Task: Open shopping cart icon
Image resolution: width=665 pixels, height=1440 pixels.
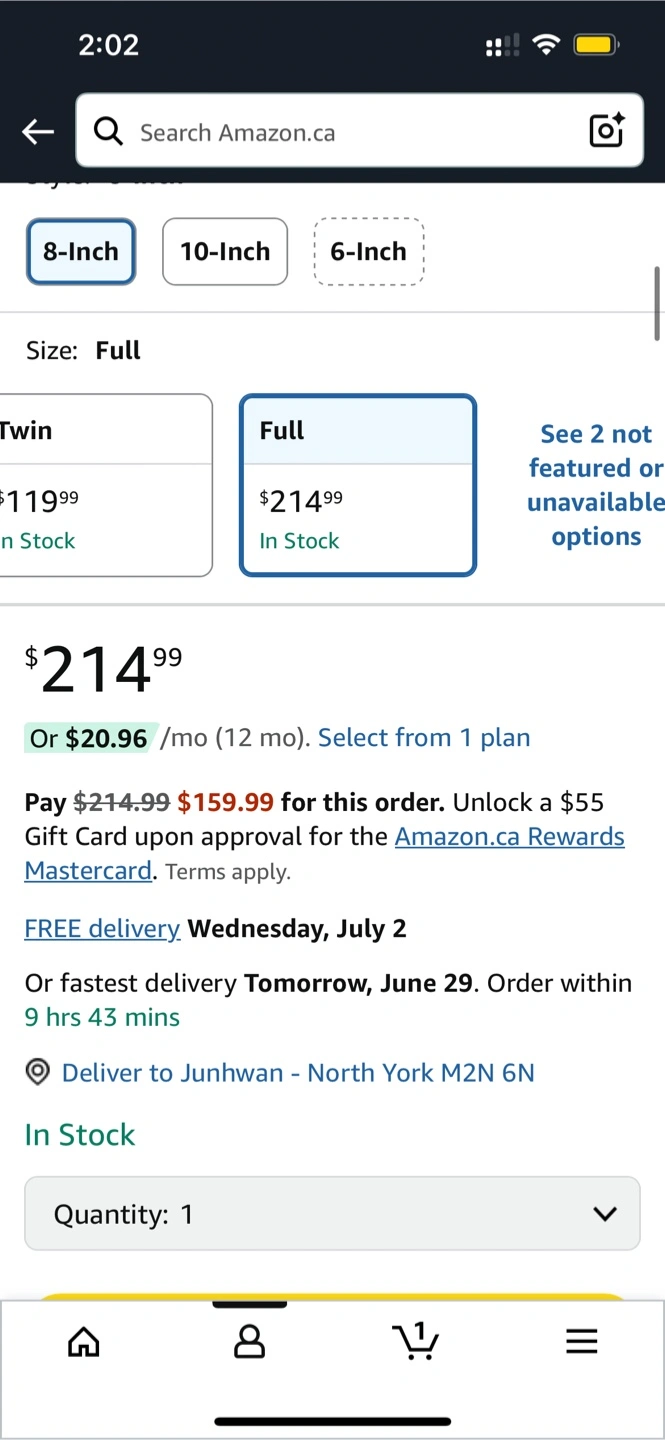Action: pyautogui.click(x=415, y=1340)
